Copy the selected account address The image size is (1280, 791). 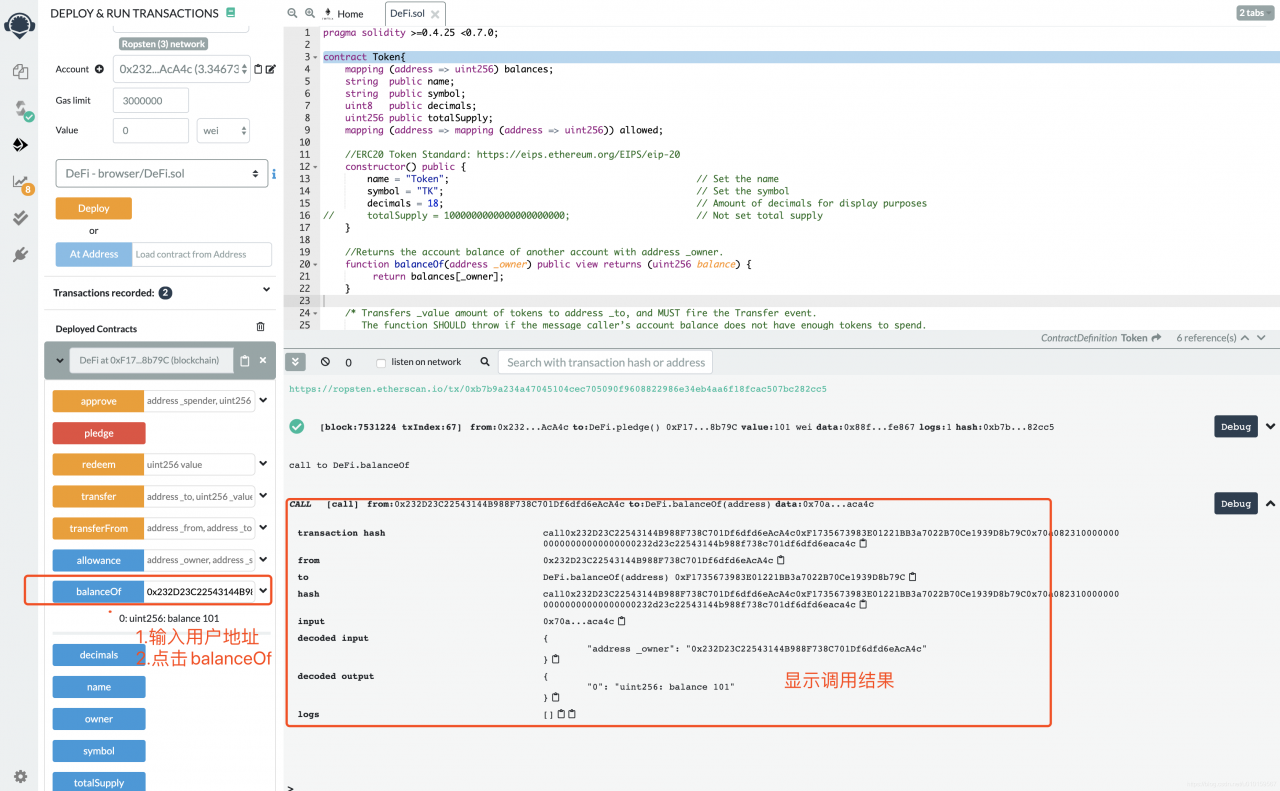(258, 69)
